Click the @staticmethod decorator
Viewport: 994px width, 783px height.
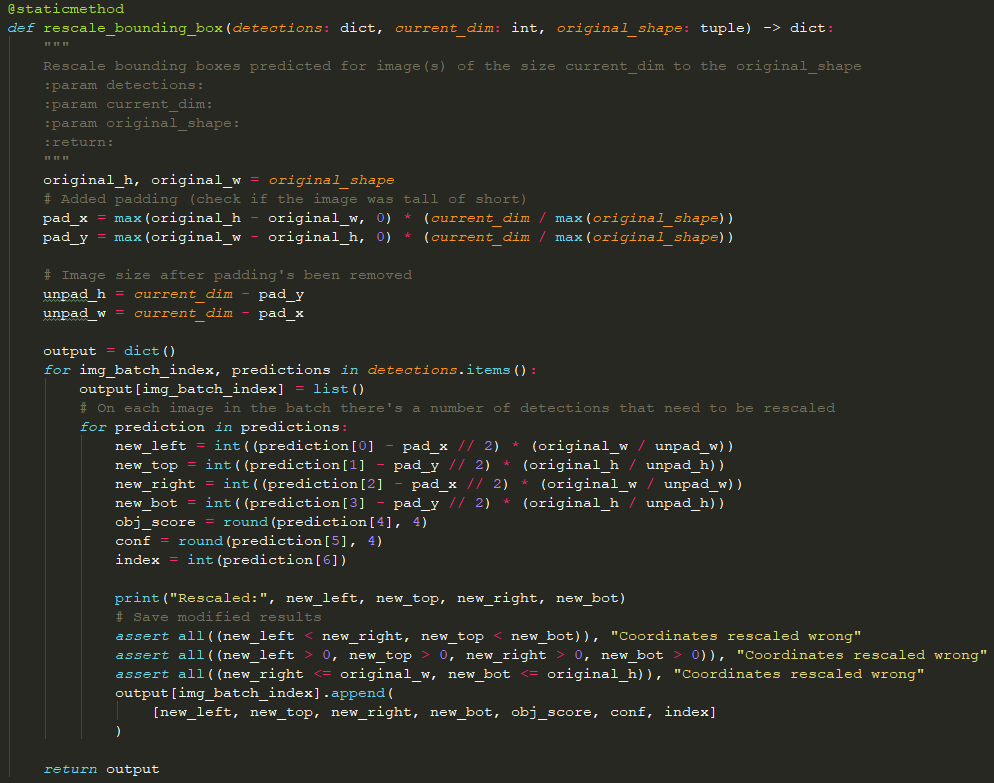[x=66, y=9]
